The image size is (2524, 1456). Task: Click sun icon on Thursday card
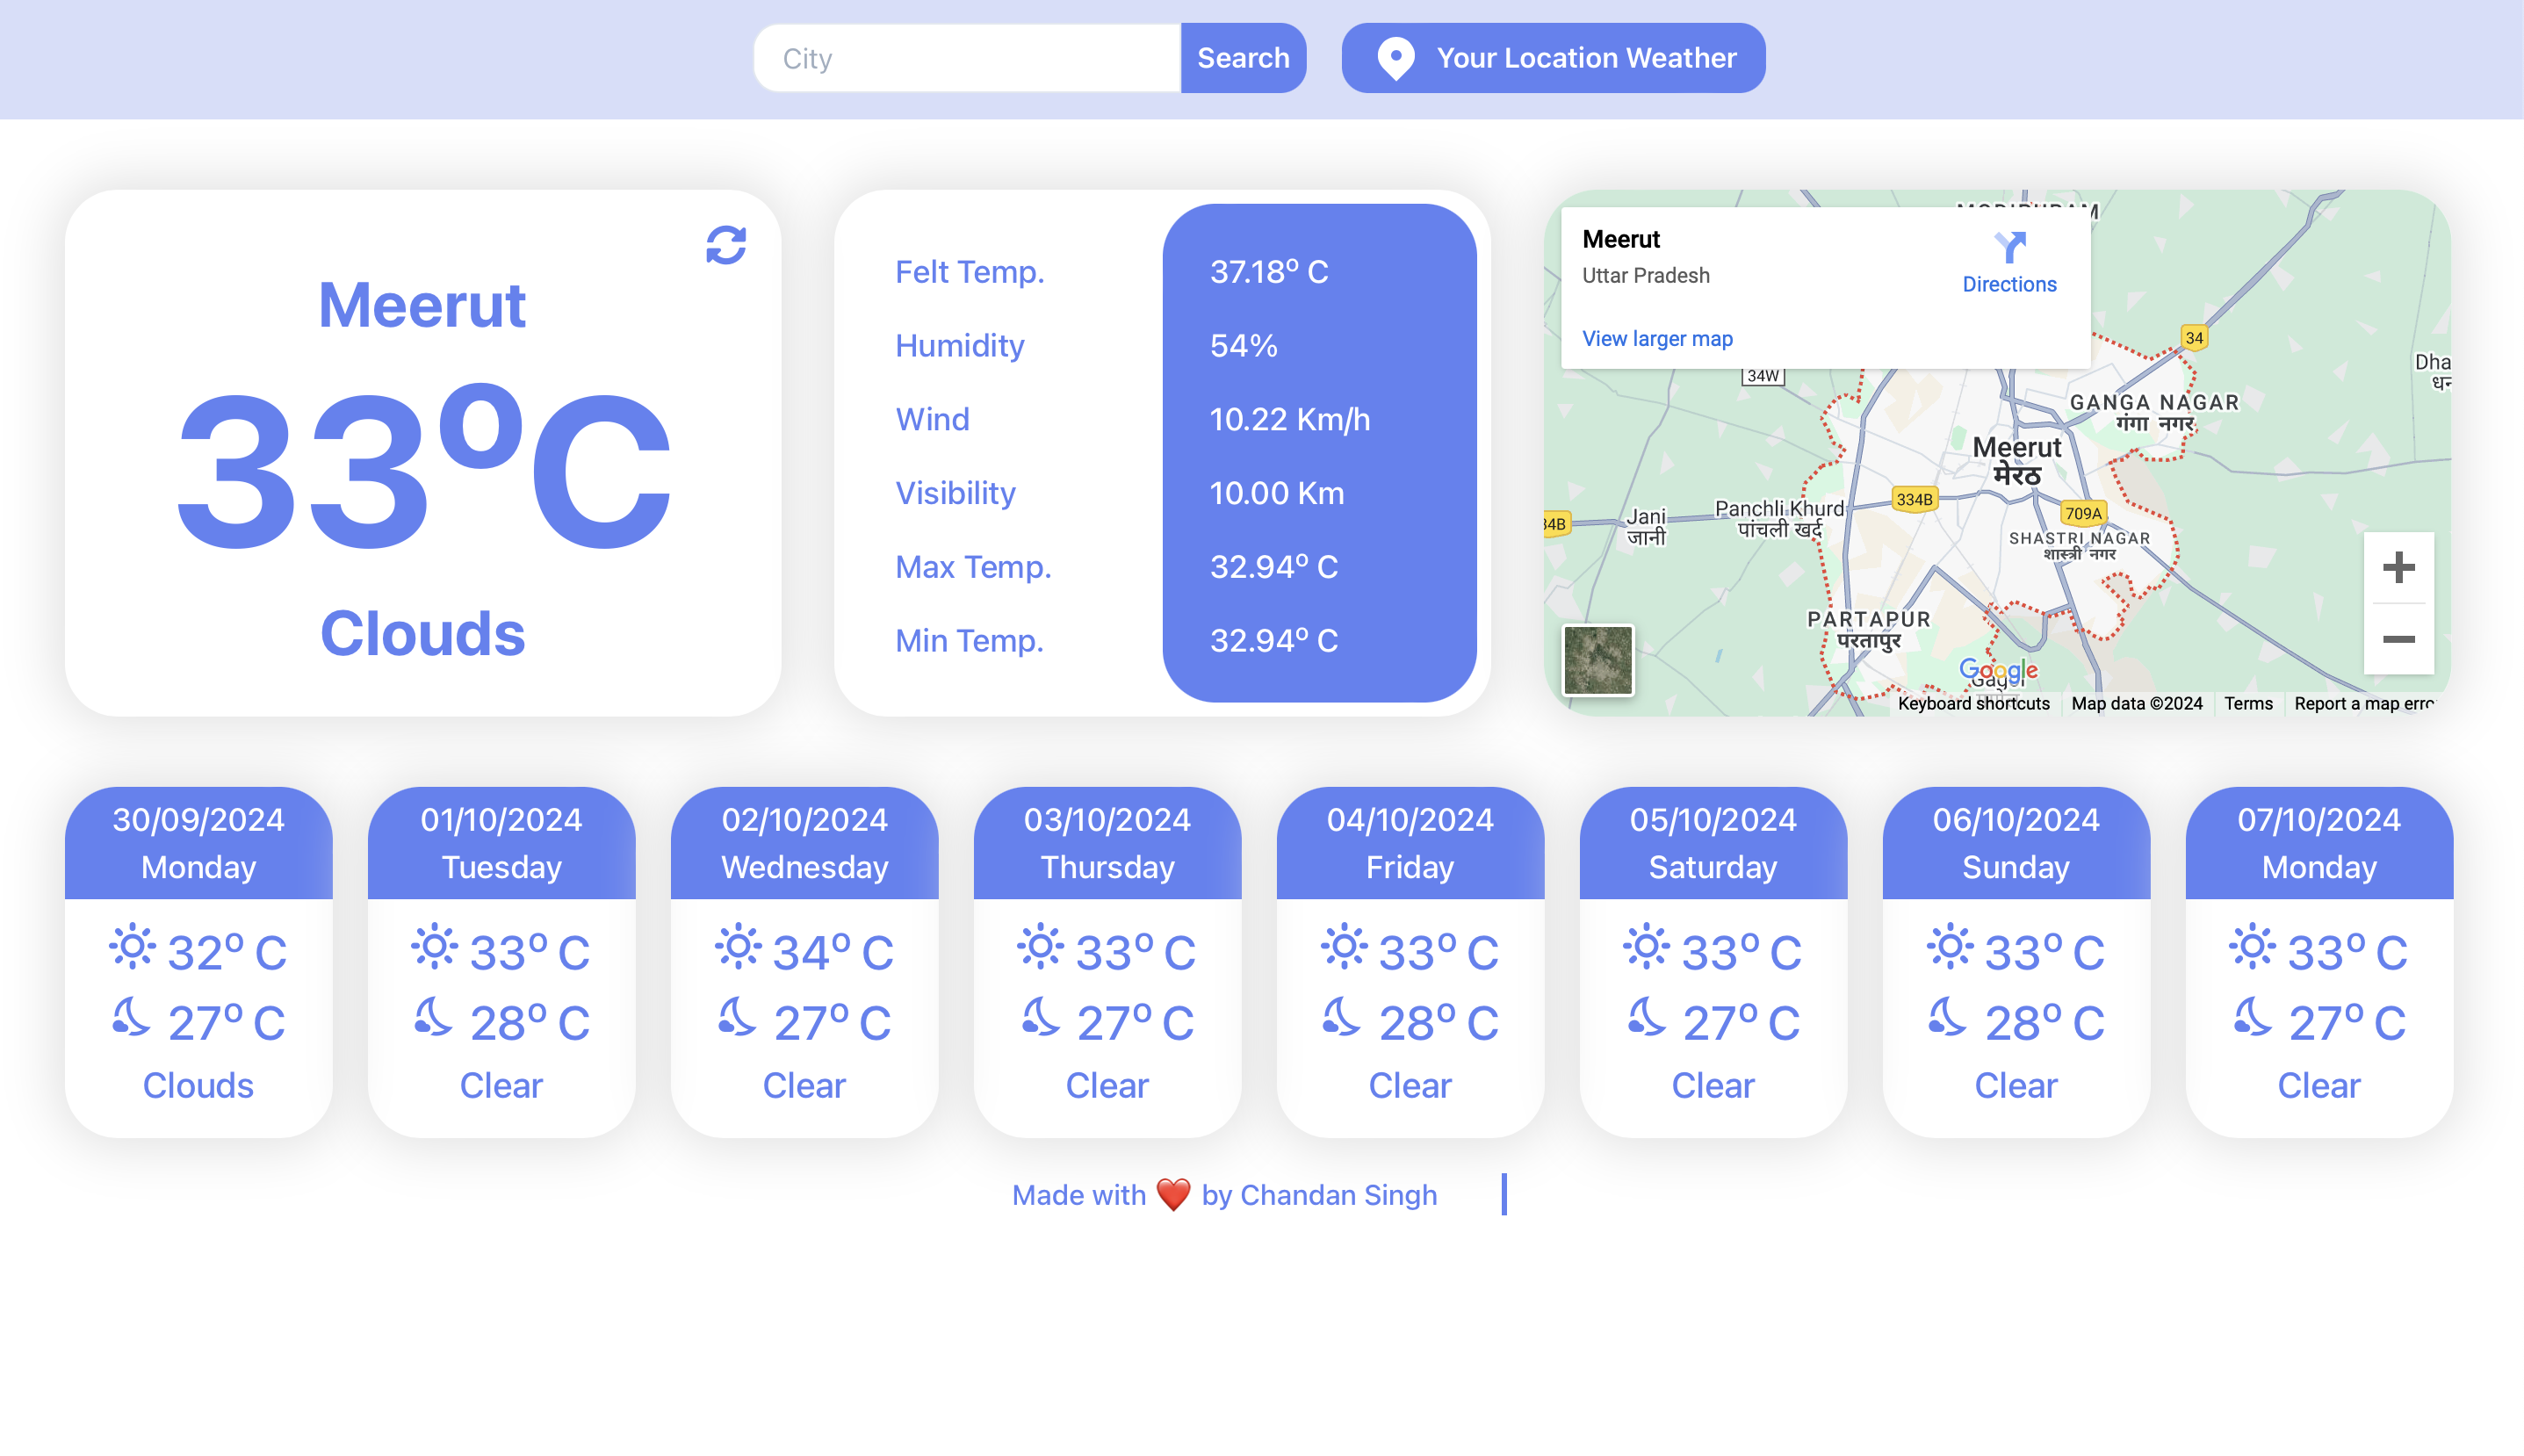pyautogui.click(x=1041, y=946)
